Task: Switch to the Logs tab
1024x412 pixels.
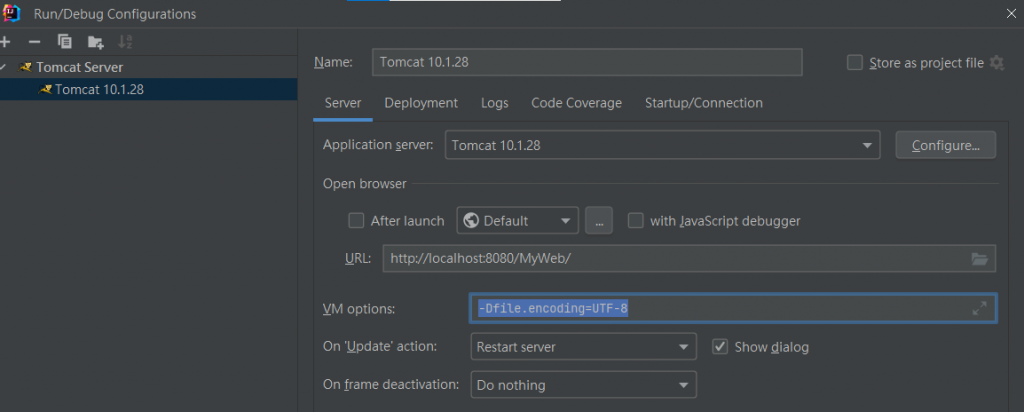Action: pos(494,103)
